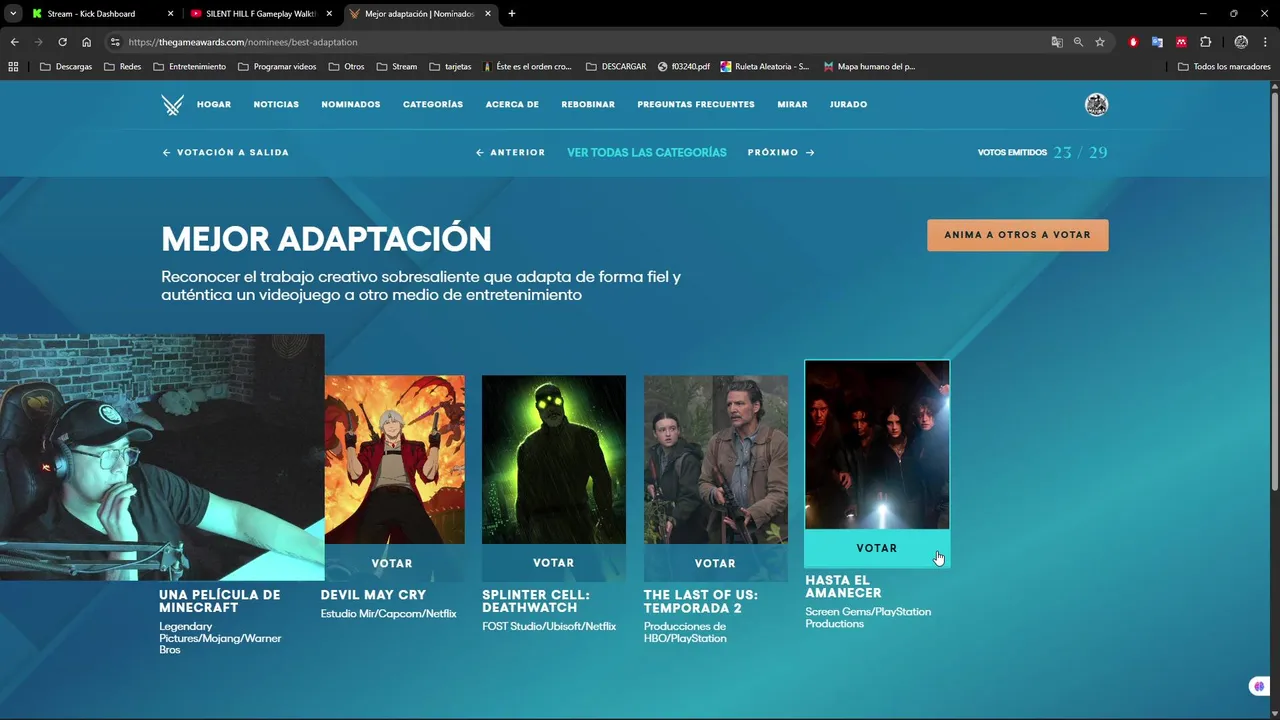Open the browser home page
The width and height of the screenshot is (1280, 720).
[x=86, y=42]
